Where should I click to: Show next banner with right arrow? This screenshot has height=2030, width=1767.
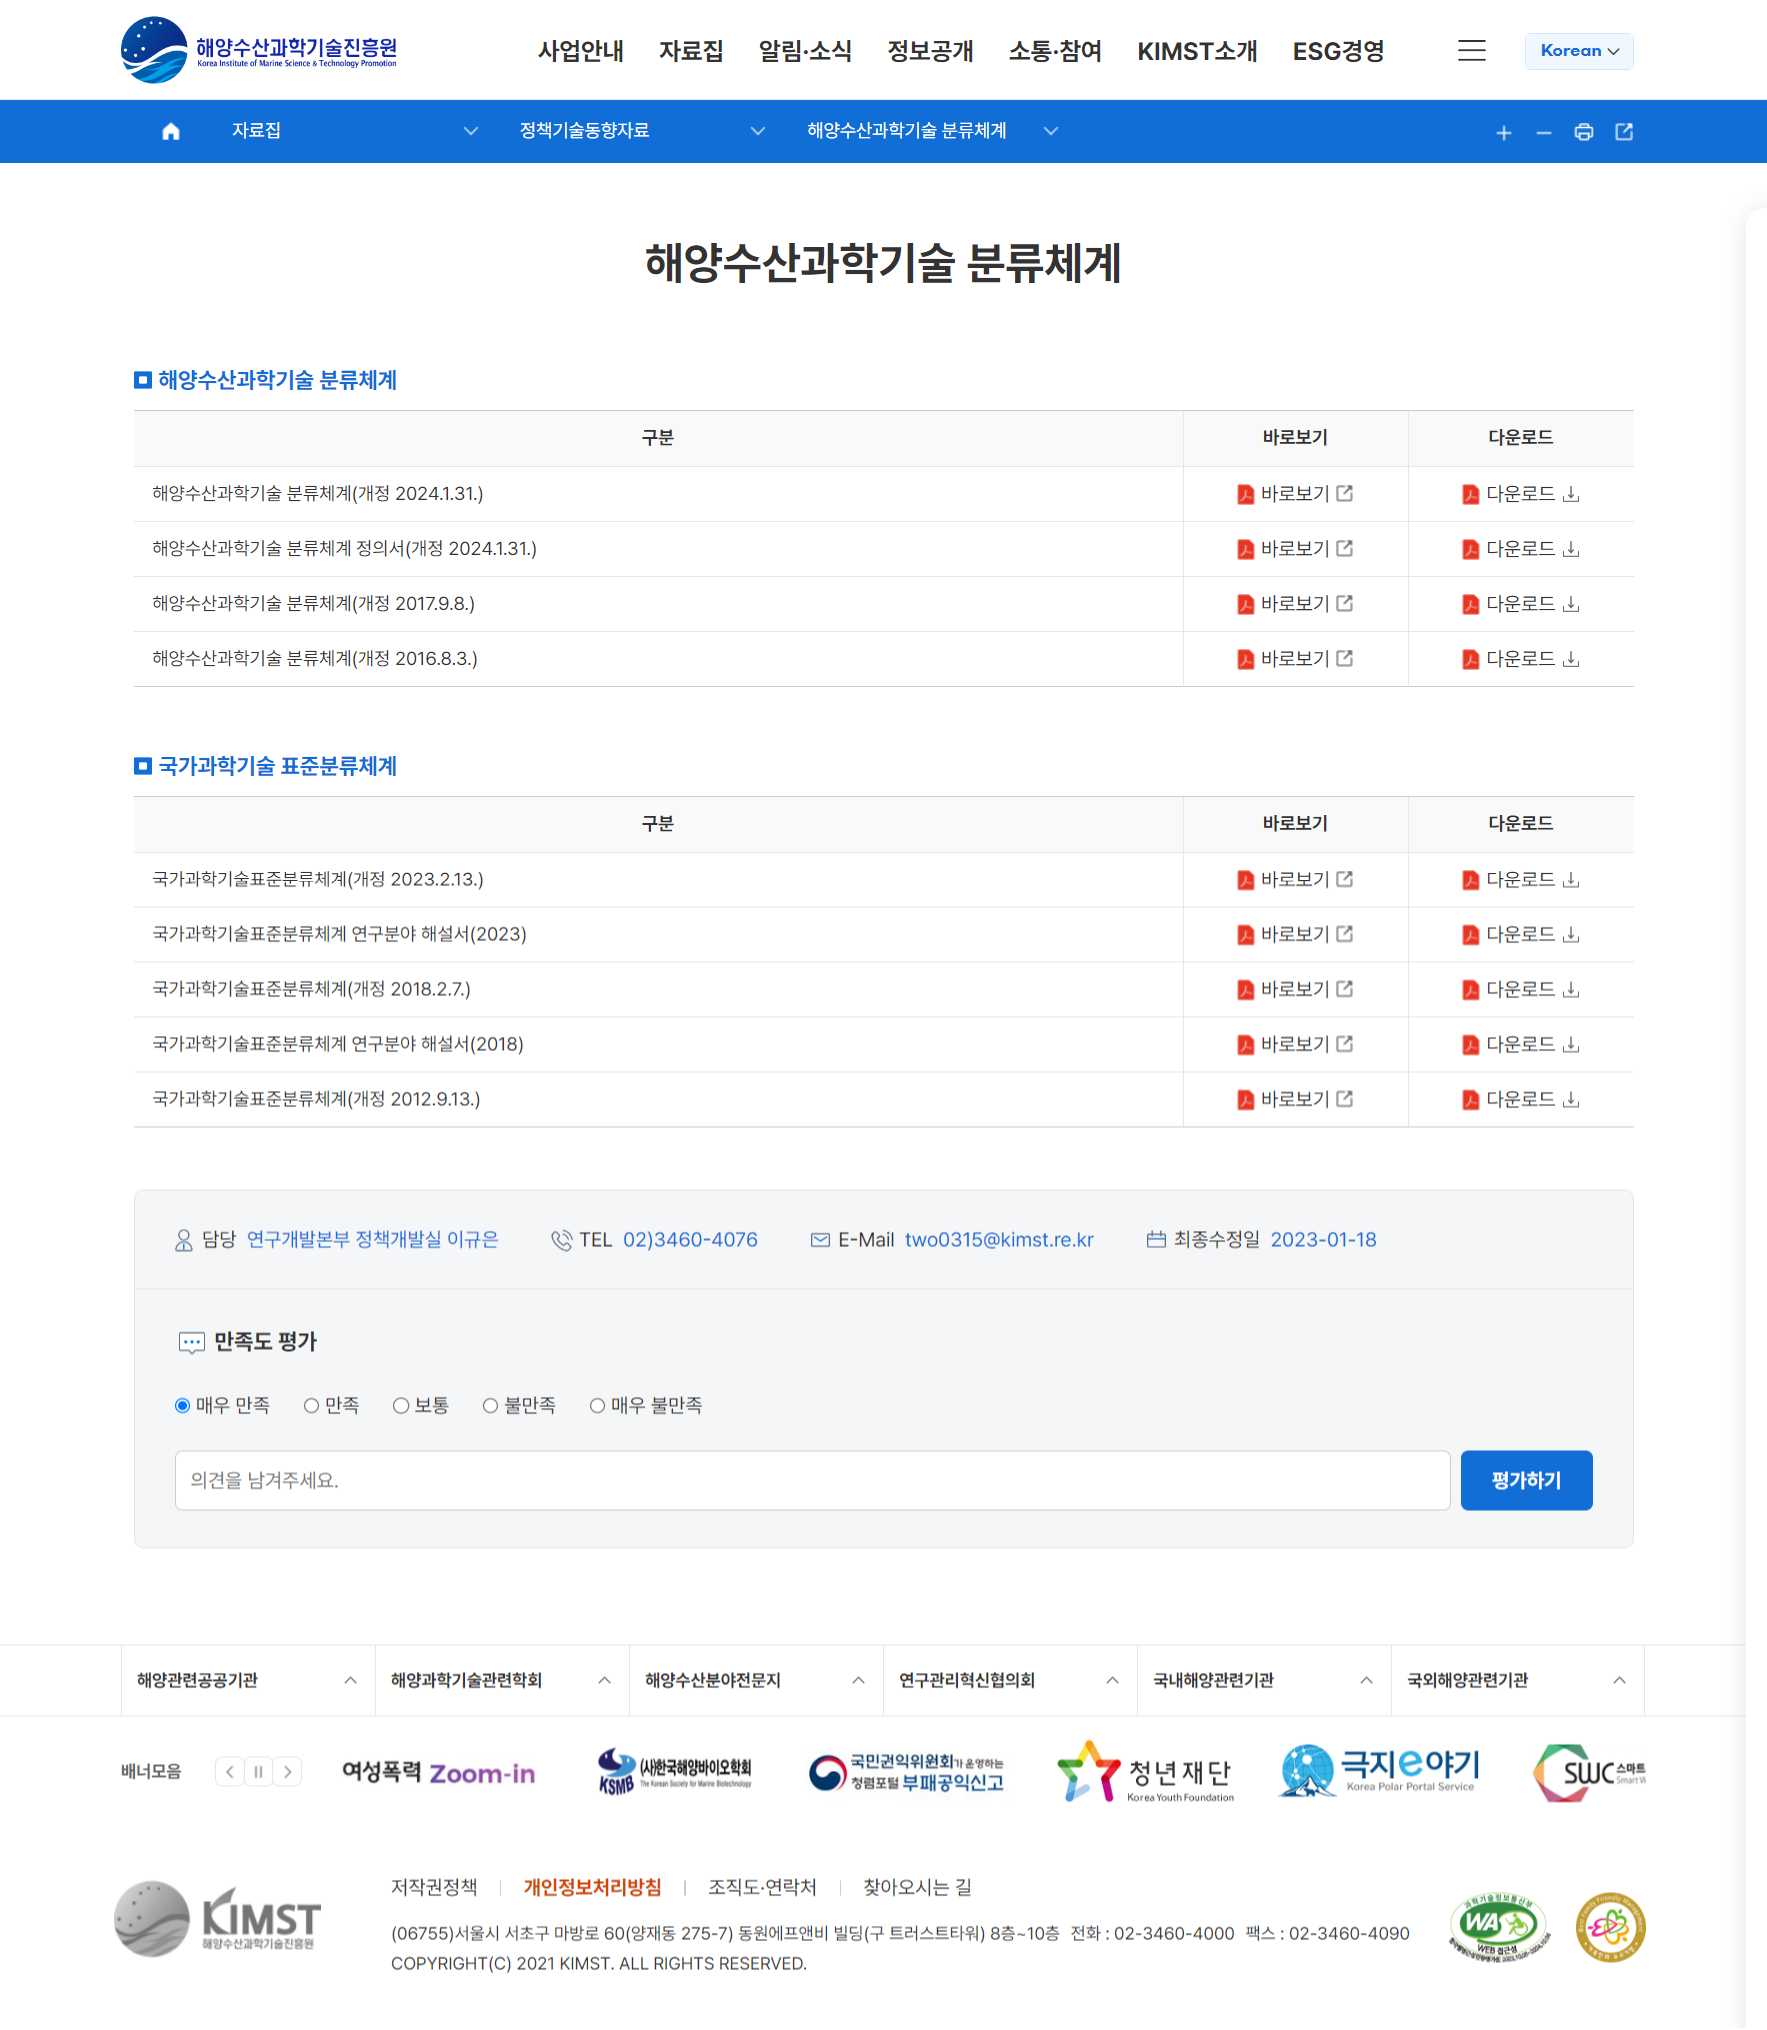click(288, 1772)
